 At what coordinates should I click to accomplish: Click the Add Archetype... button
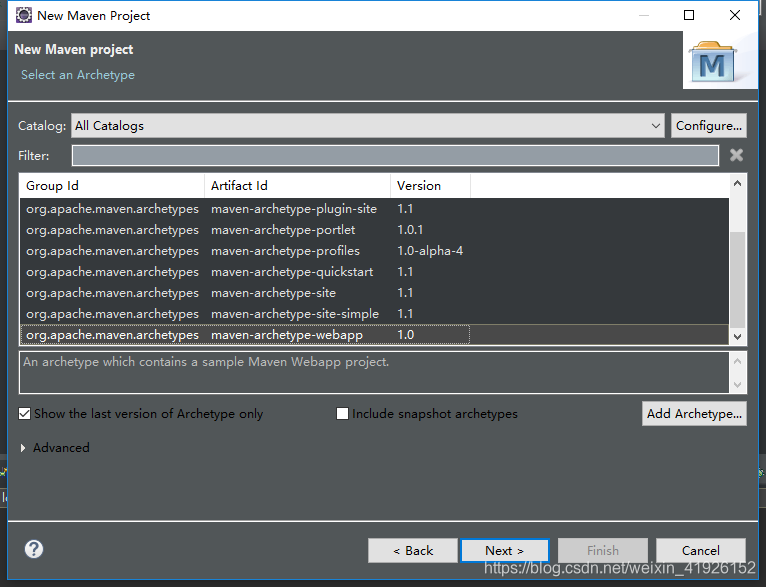[x=694, y=414]
